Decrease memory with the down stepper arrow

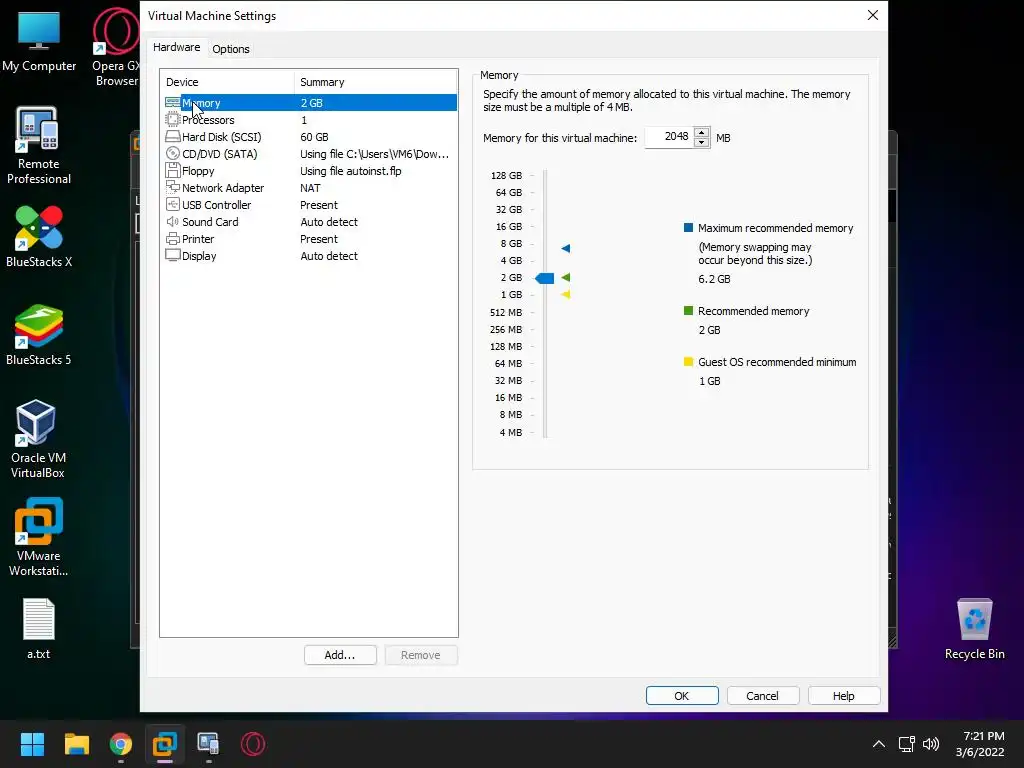[701, 142]
